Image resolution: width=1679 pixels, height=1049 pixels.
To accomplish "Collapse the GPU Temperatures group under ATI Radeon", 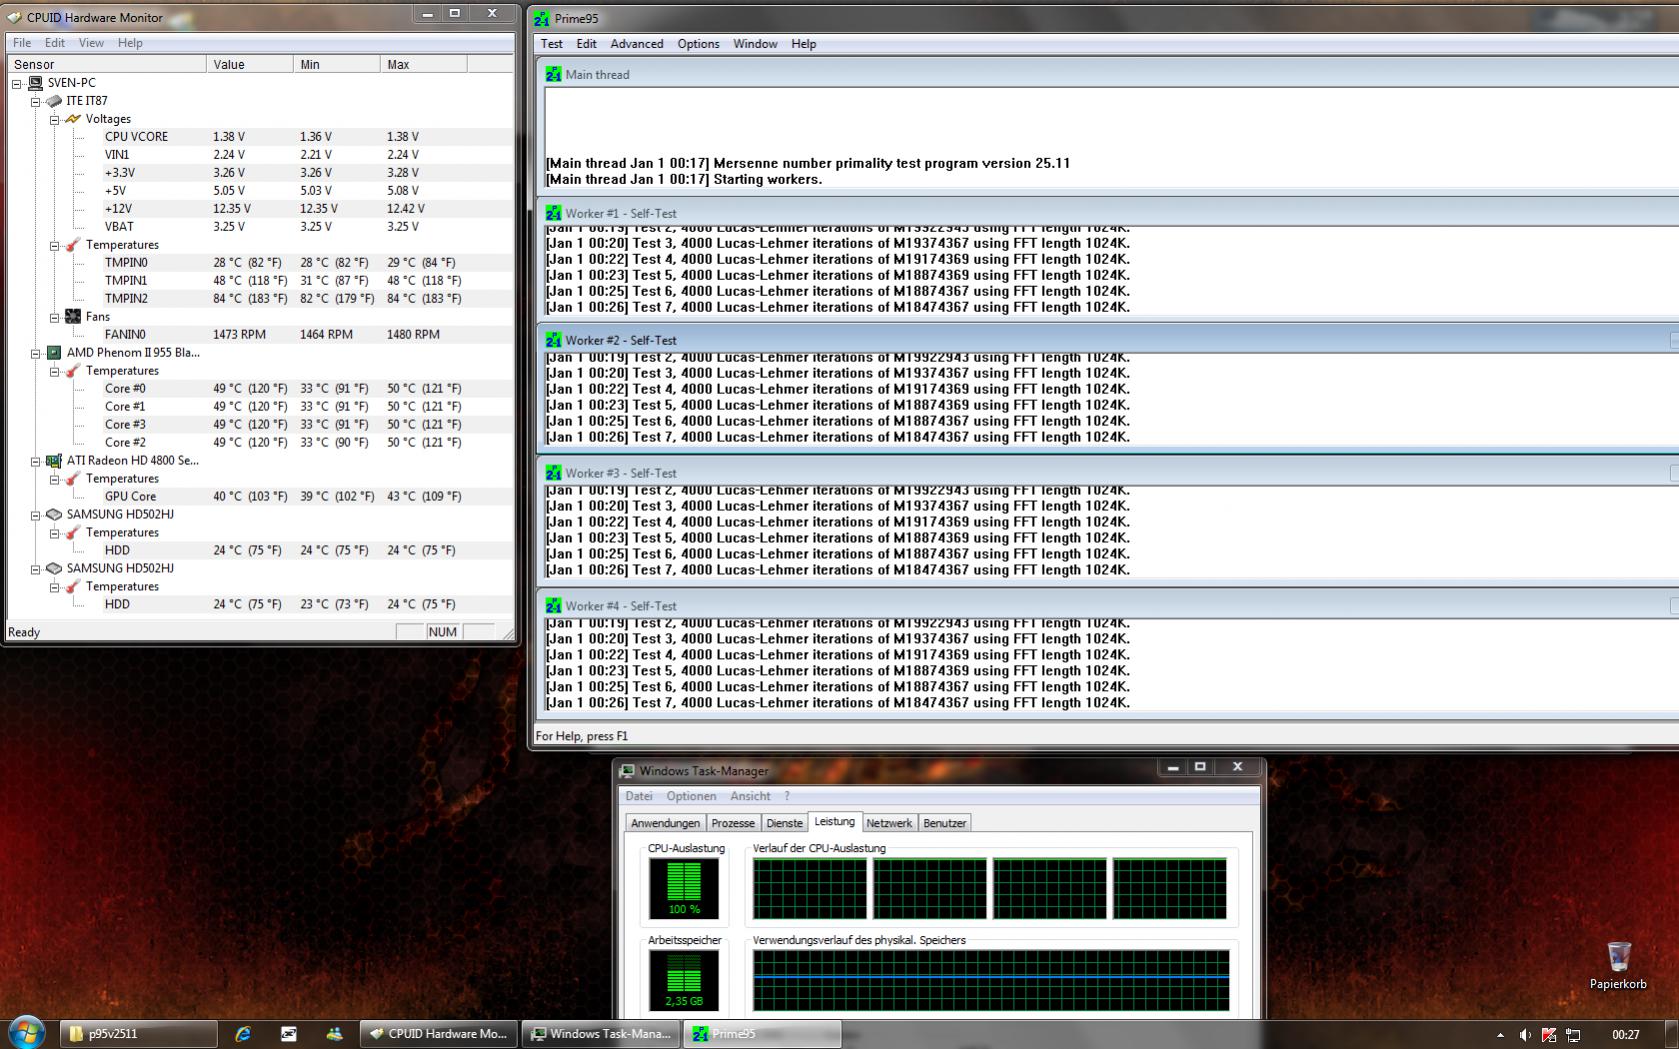I will pos(55,479).
